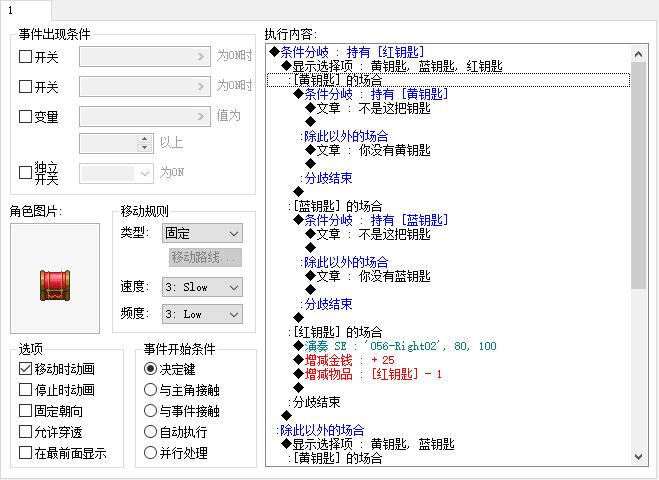Choose 与事件接触 trigger
The image size is (659, 480).
(x=150, y=411)
